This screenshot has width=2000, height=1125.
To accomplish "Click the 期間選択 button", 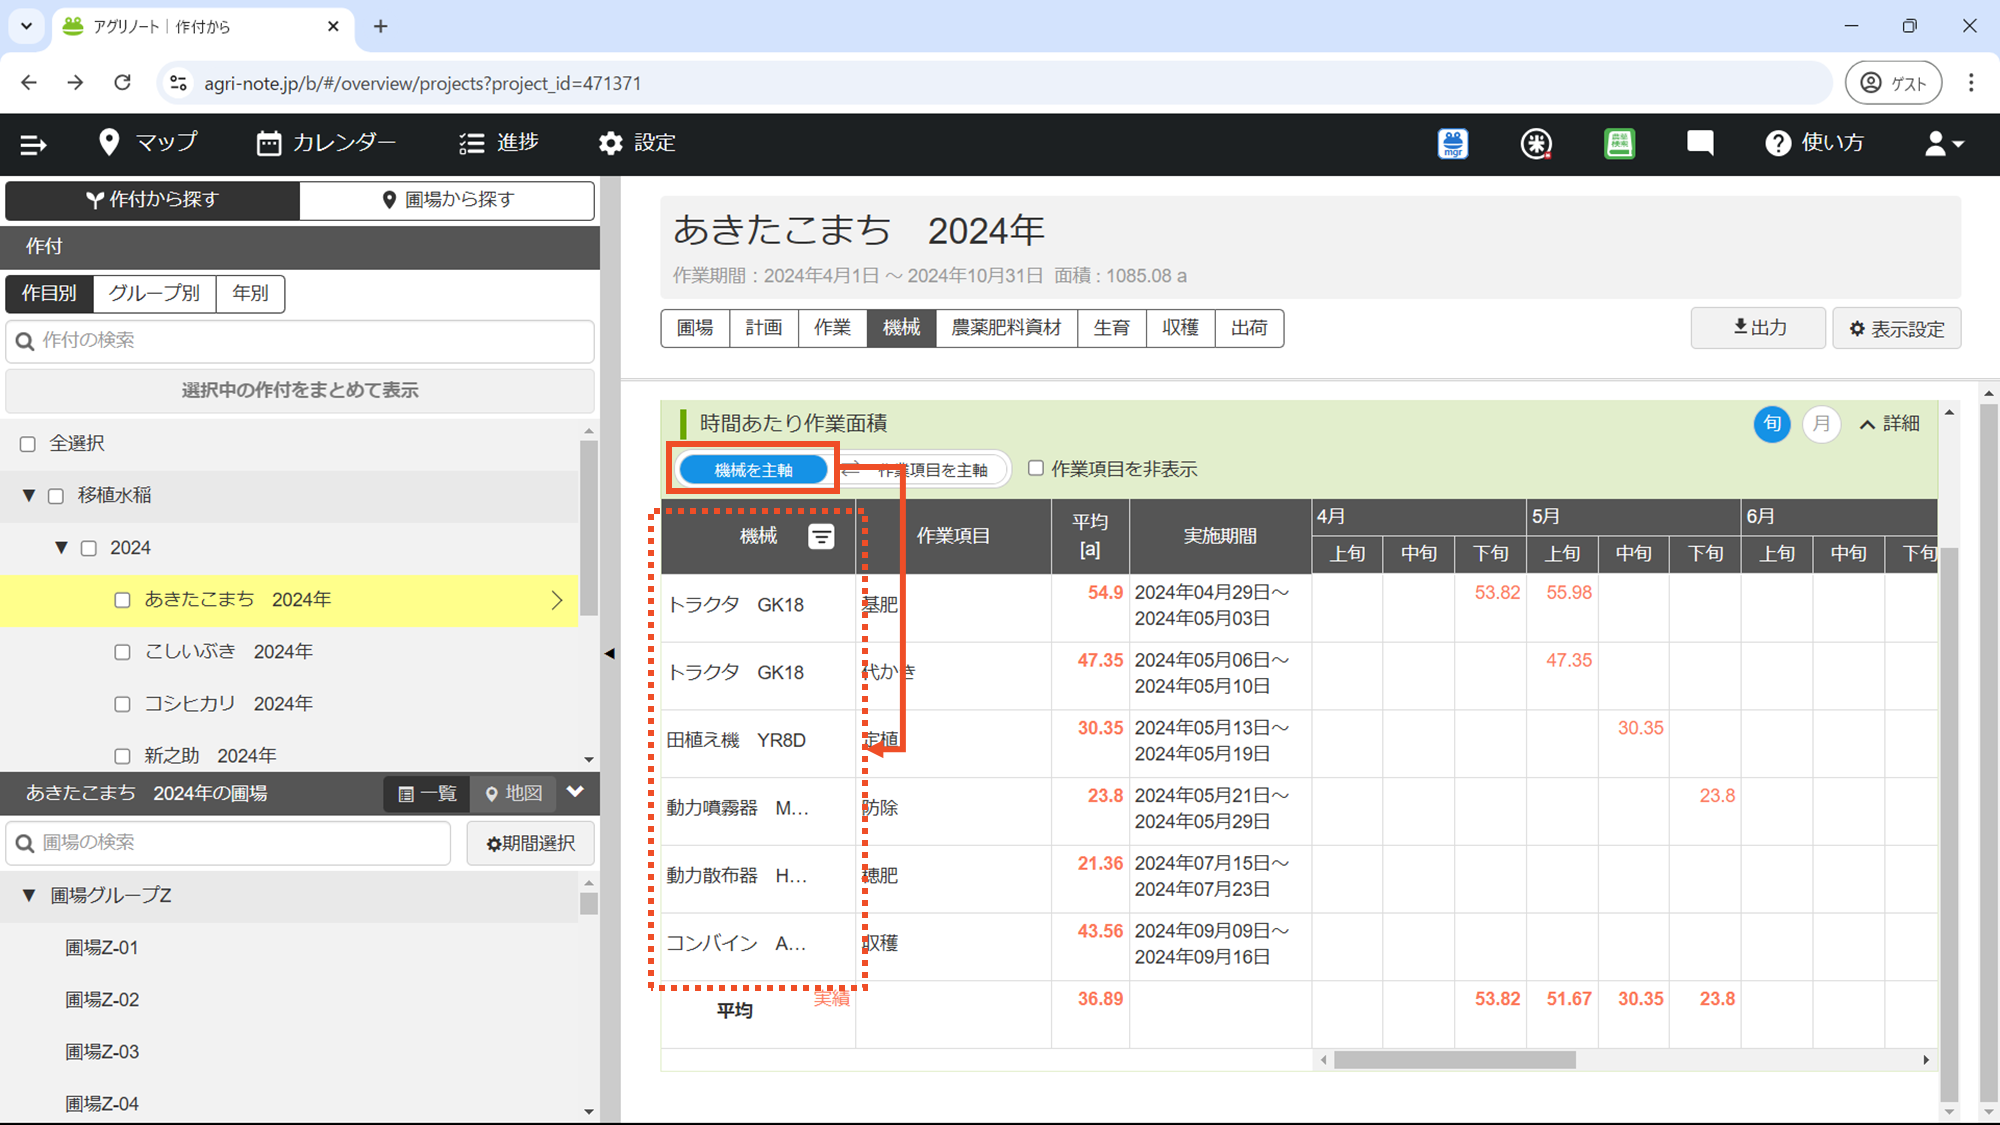I will click(531, 843).
